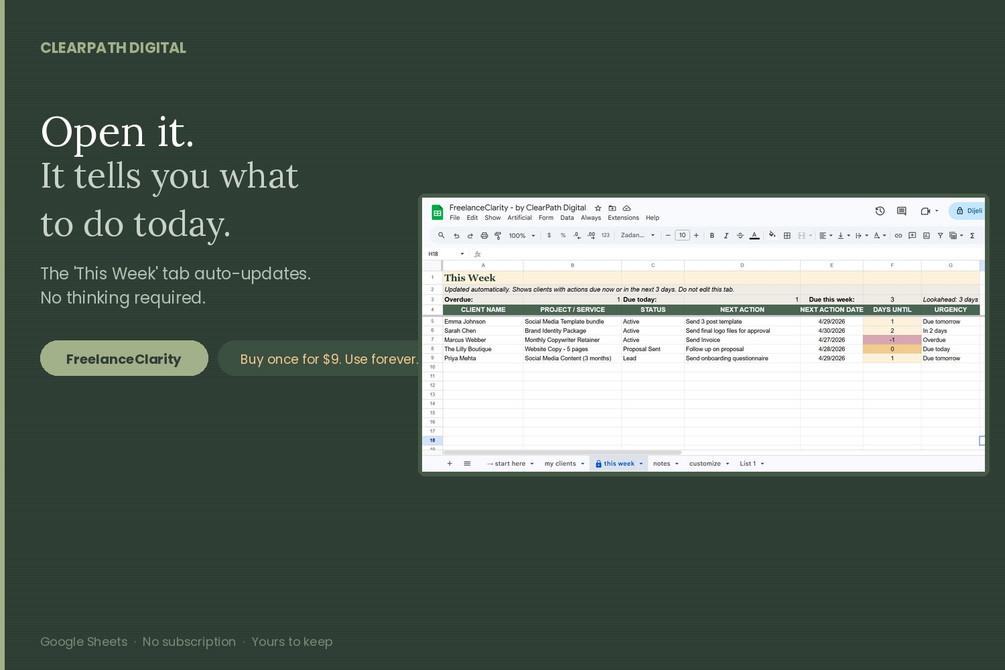
Task: Increase font size with plus button
Action: [x=696, y=235]
